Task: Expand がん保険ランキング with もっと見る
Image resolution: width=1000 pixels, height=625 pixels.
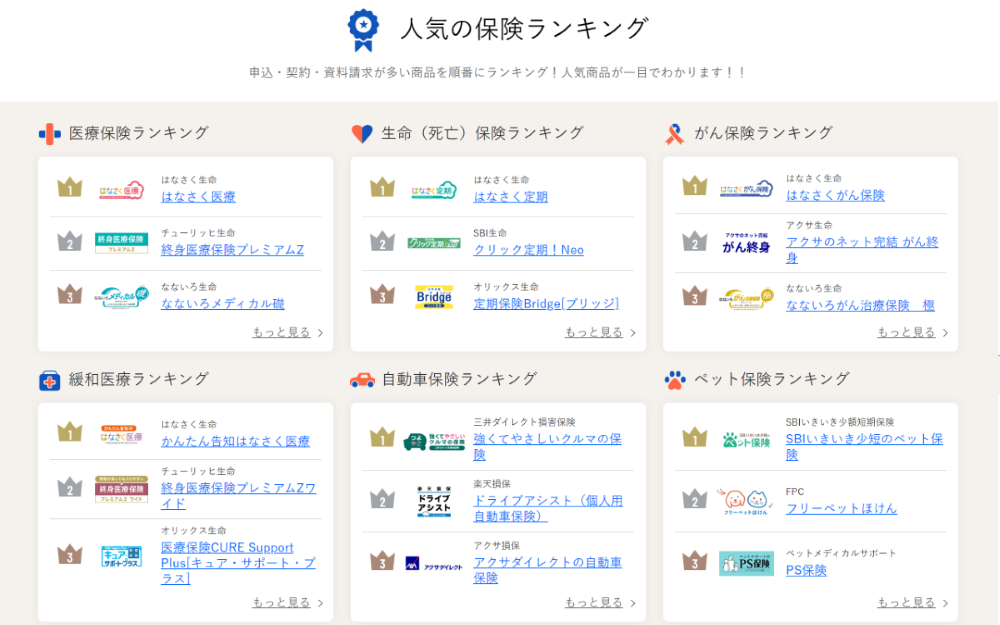Action: pos(912,333)
